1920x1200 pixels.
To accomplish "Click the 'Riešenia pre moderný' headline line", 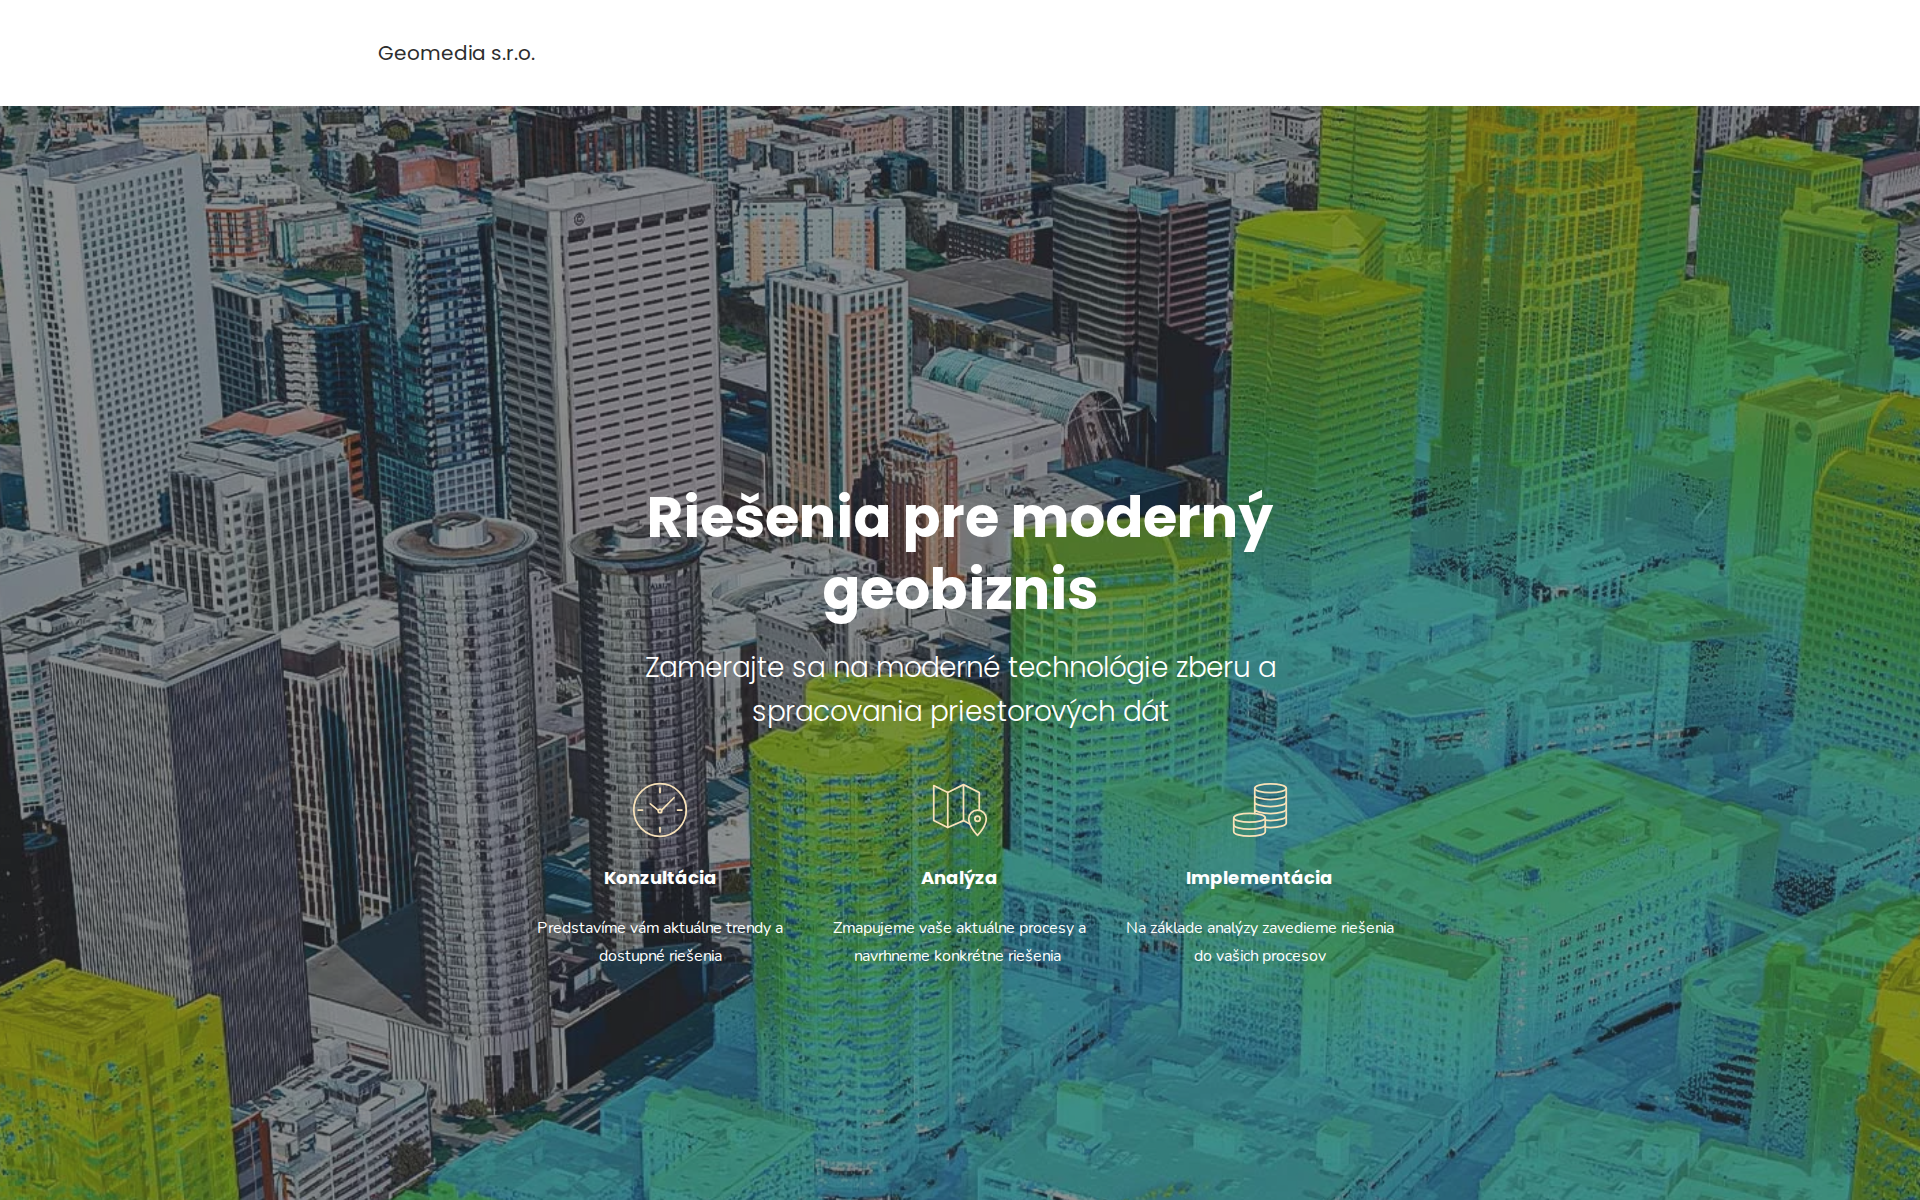I will coord(959,518).
